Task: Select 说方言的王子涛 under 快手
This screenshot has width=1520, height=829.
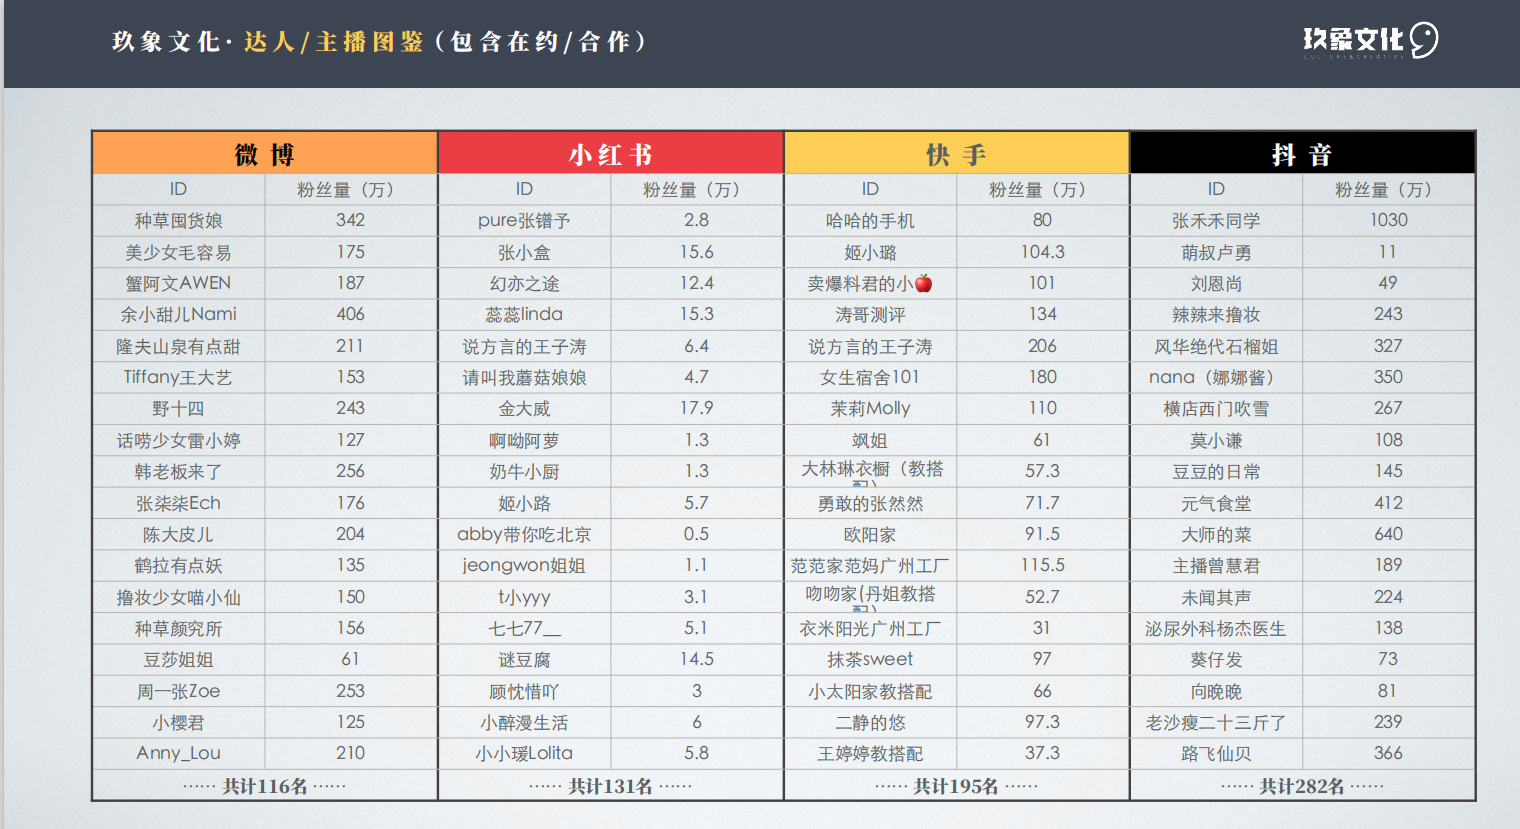Action: (869, 345)
